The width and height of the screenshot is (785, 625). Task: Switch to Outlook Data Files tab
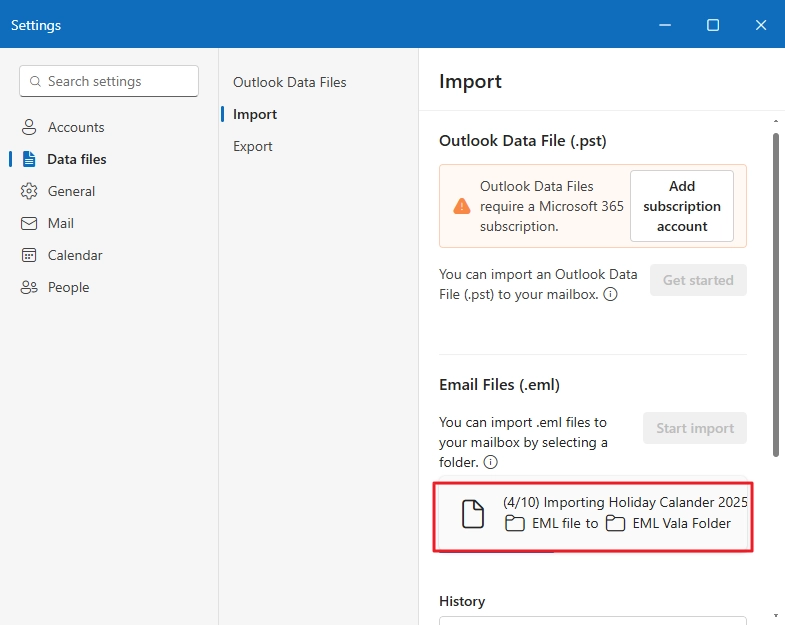289,82
